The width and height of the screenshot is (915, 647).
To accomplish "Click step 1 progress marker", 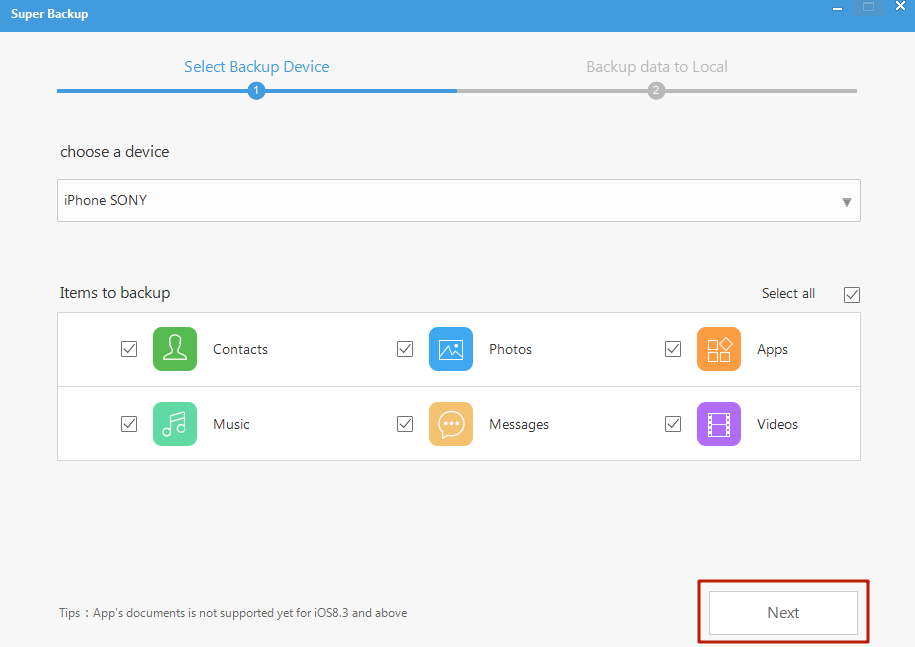I will pos(256,91).
